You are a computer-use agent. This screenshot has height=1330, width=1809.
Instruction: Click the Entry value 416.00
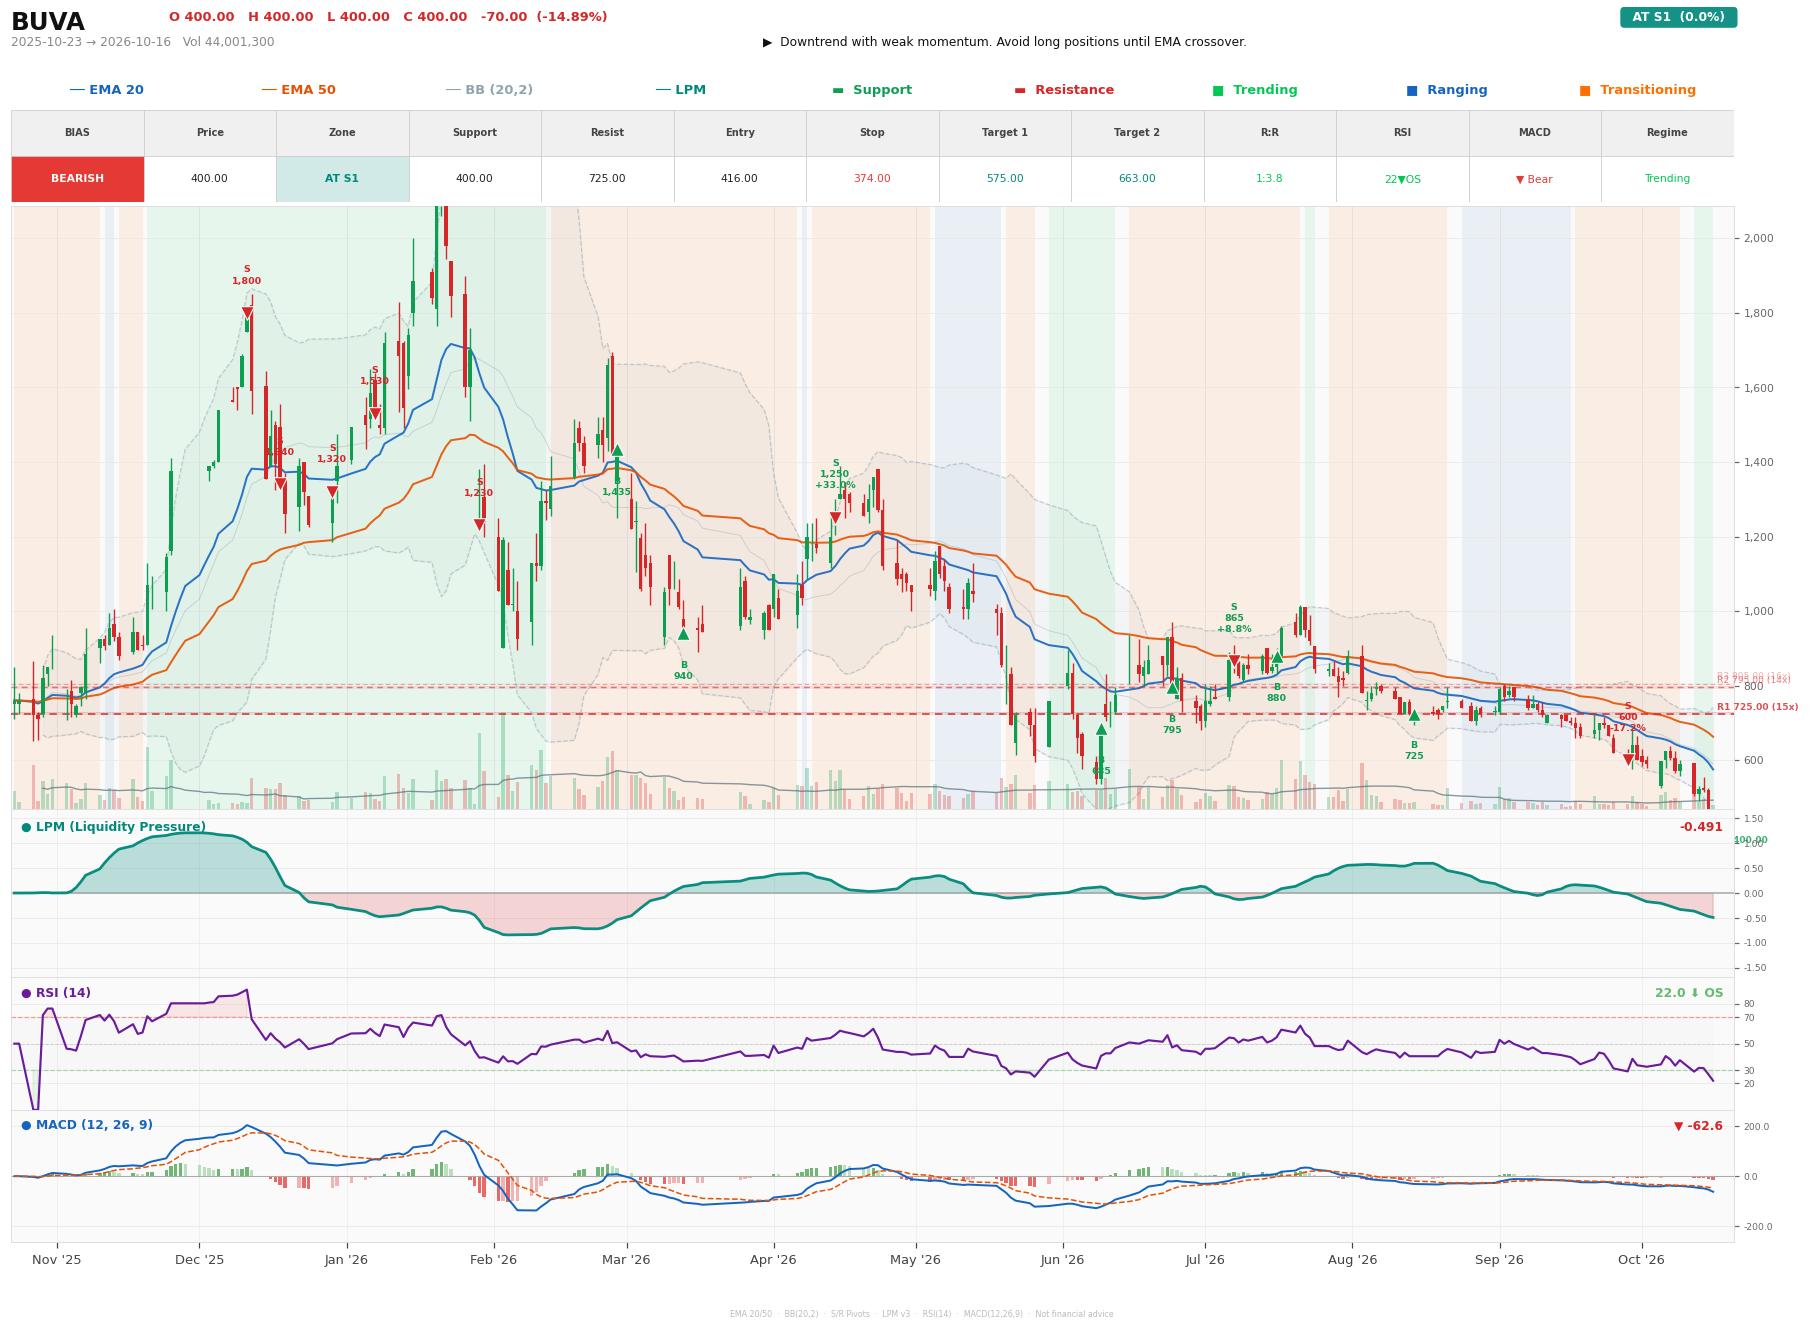[739, 179]
